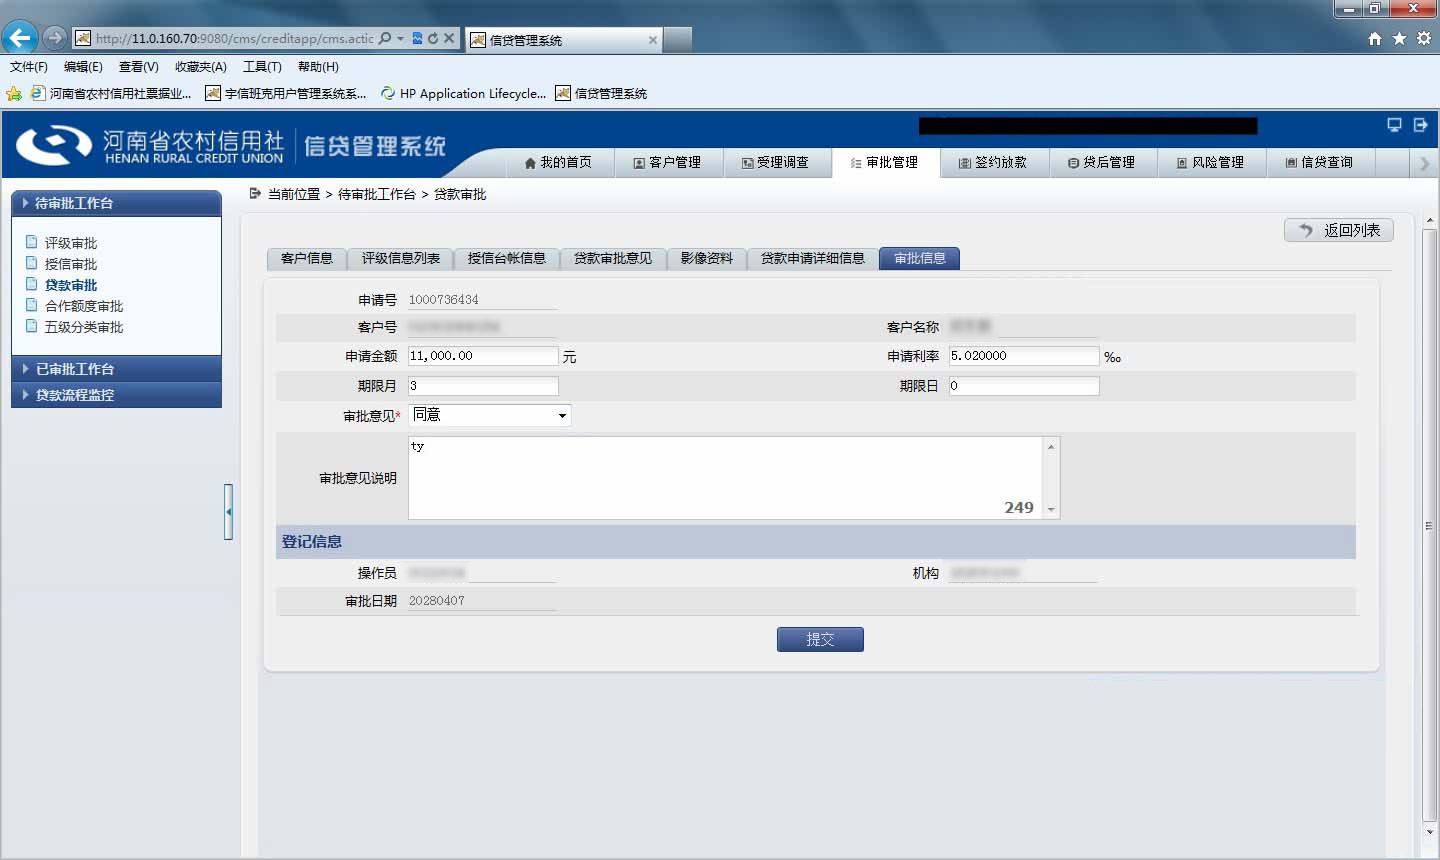Viewport: 1440px width, 860px height.
Task: Click the logout icon in header
Action: [x=1420, y=125]
